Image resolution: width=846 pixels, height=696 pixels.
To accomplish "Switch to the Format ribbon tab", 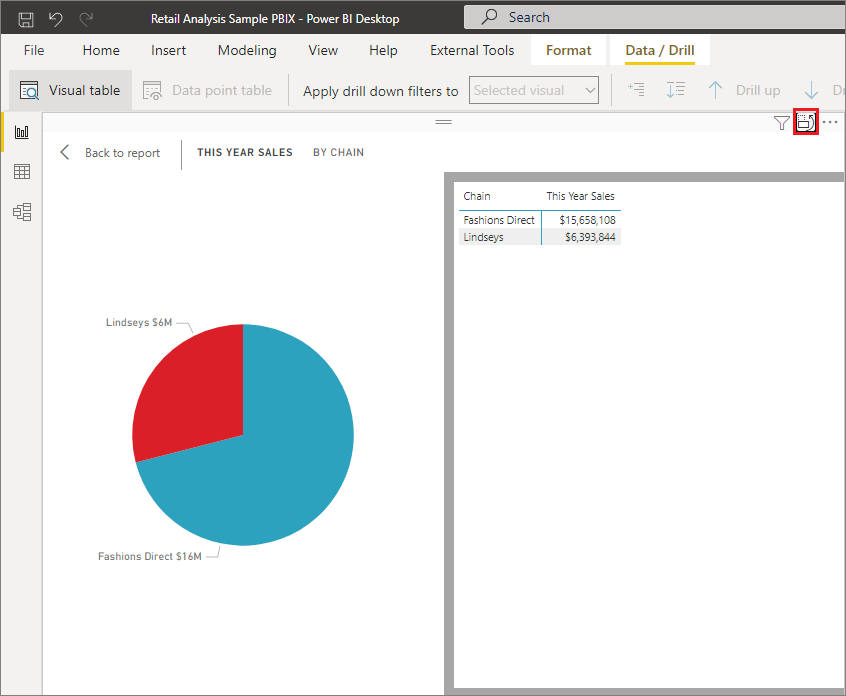I will click(x=568, y=49).
